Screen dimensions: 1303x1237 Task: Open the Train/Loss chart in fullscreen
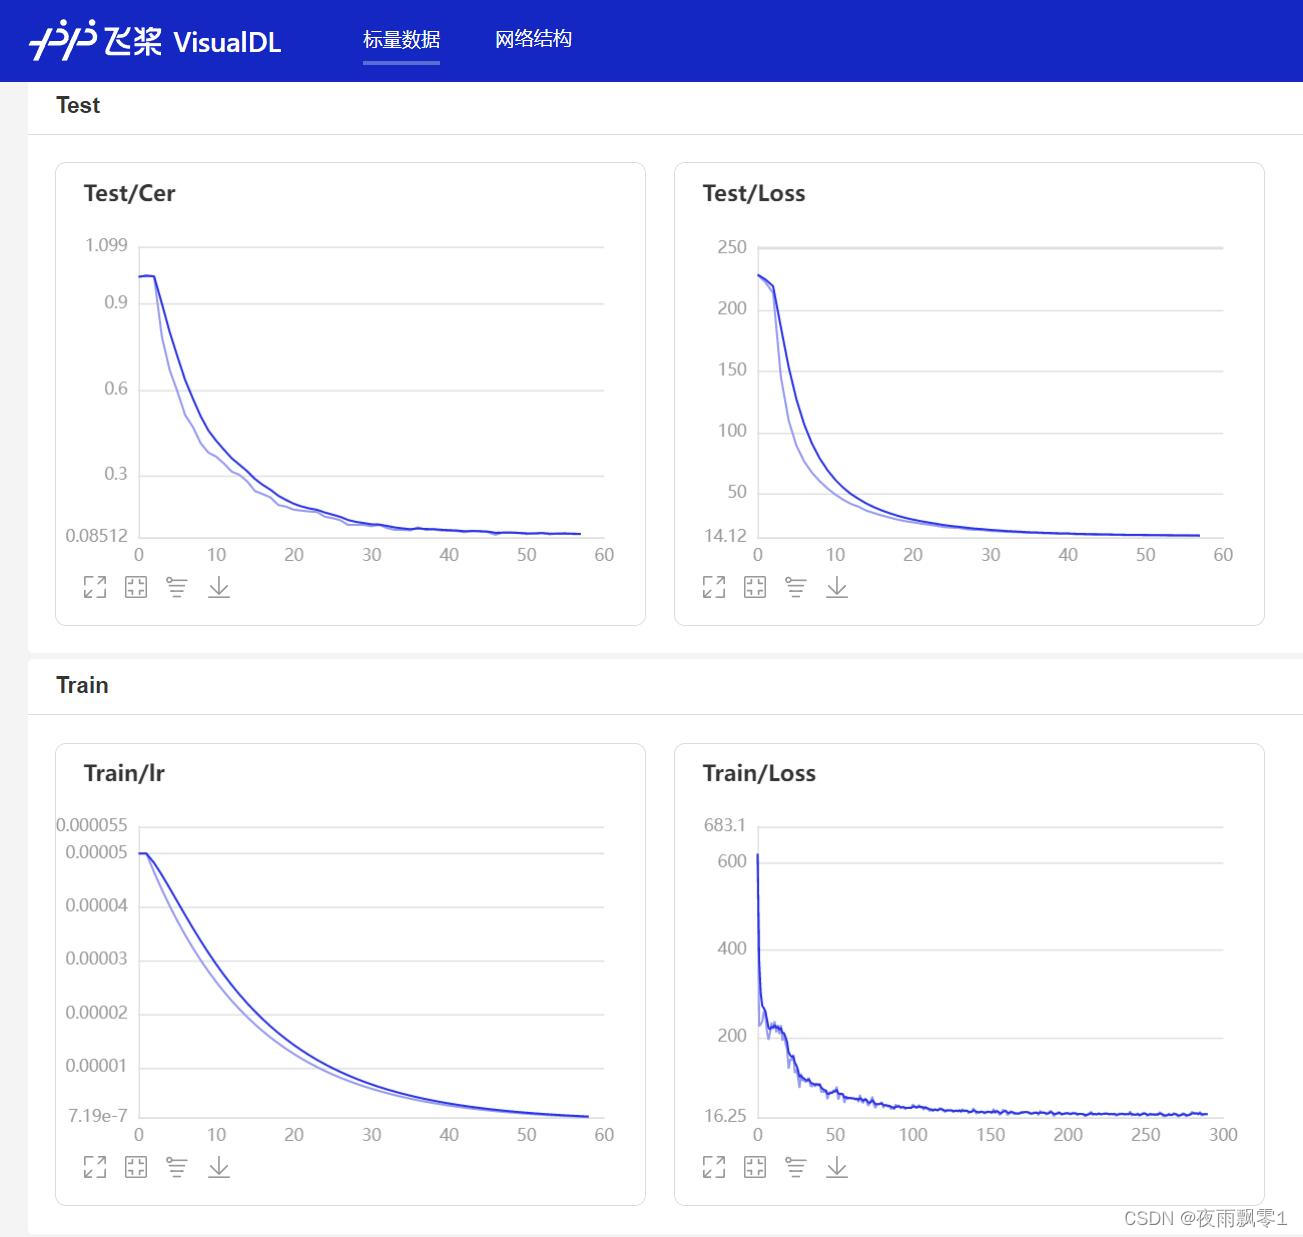[x=714, y=1167]
